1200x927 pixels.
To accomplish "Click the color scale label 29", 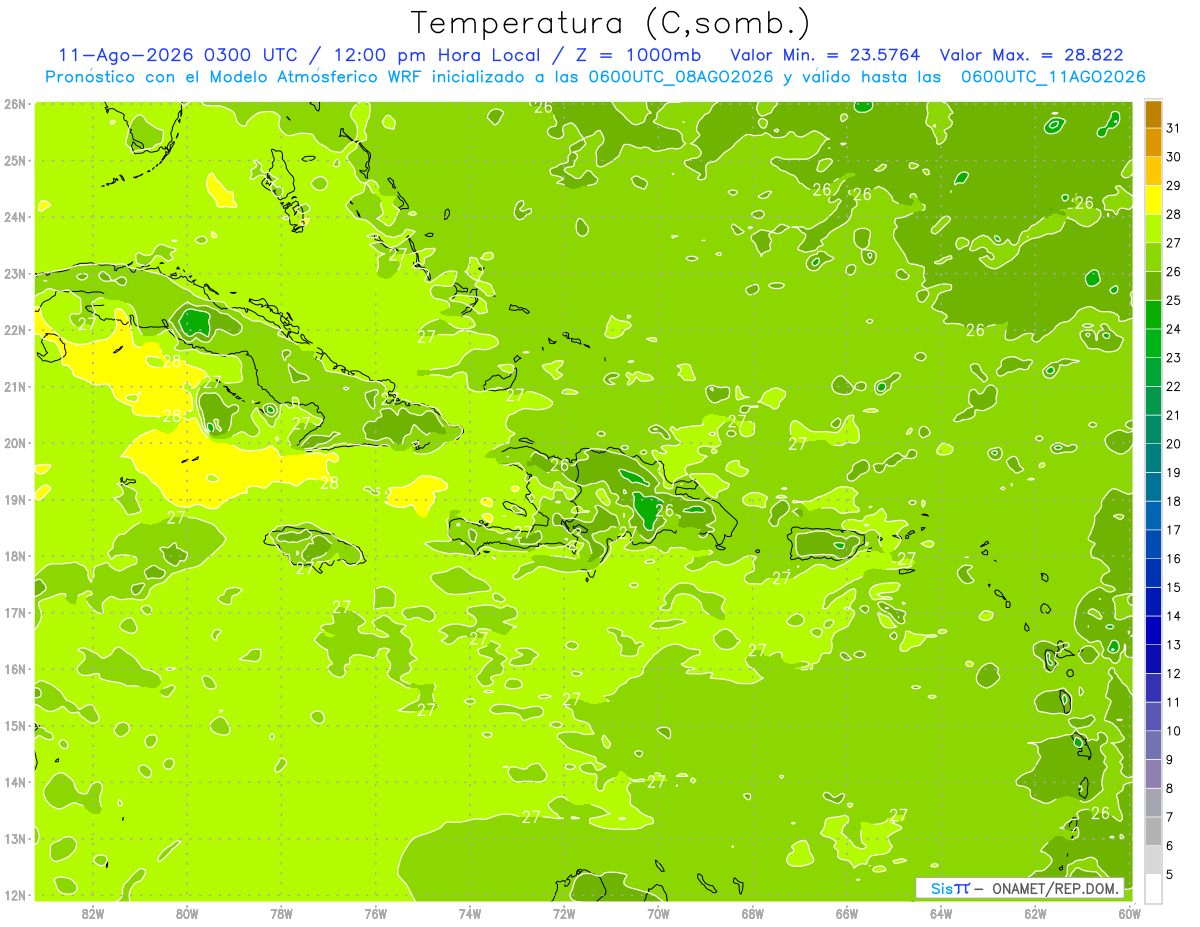I will [1174, 185].
